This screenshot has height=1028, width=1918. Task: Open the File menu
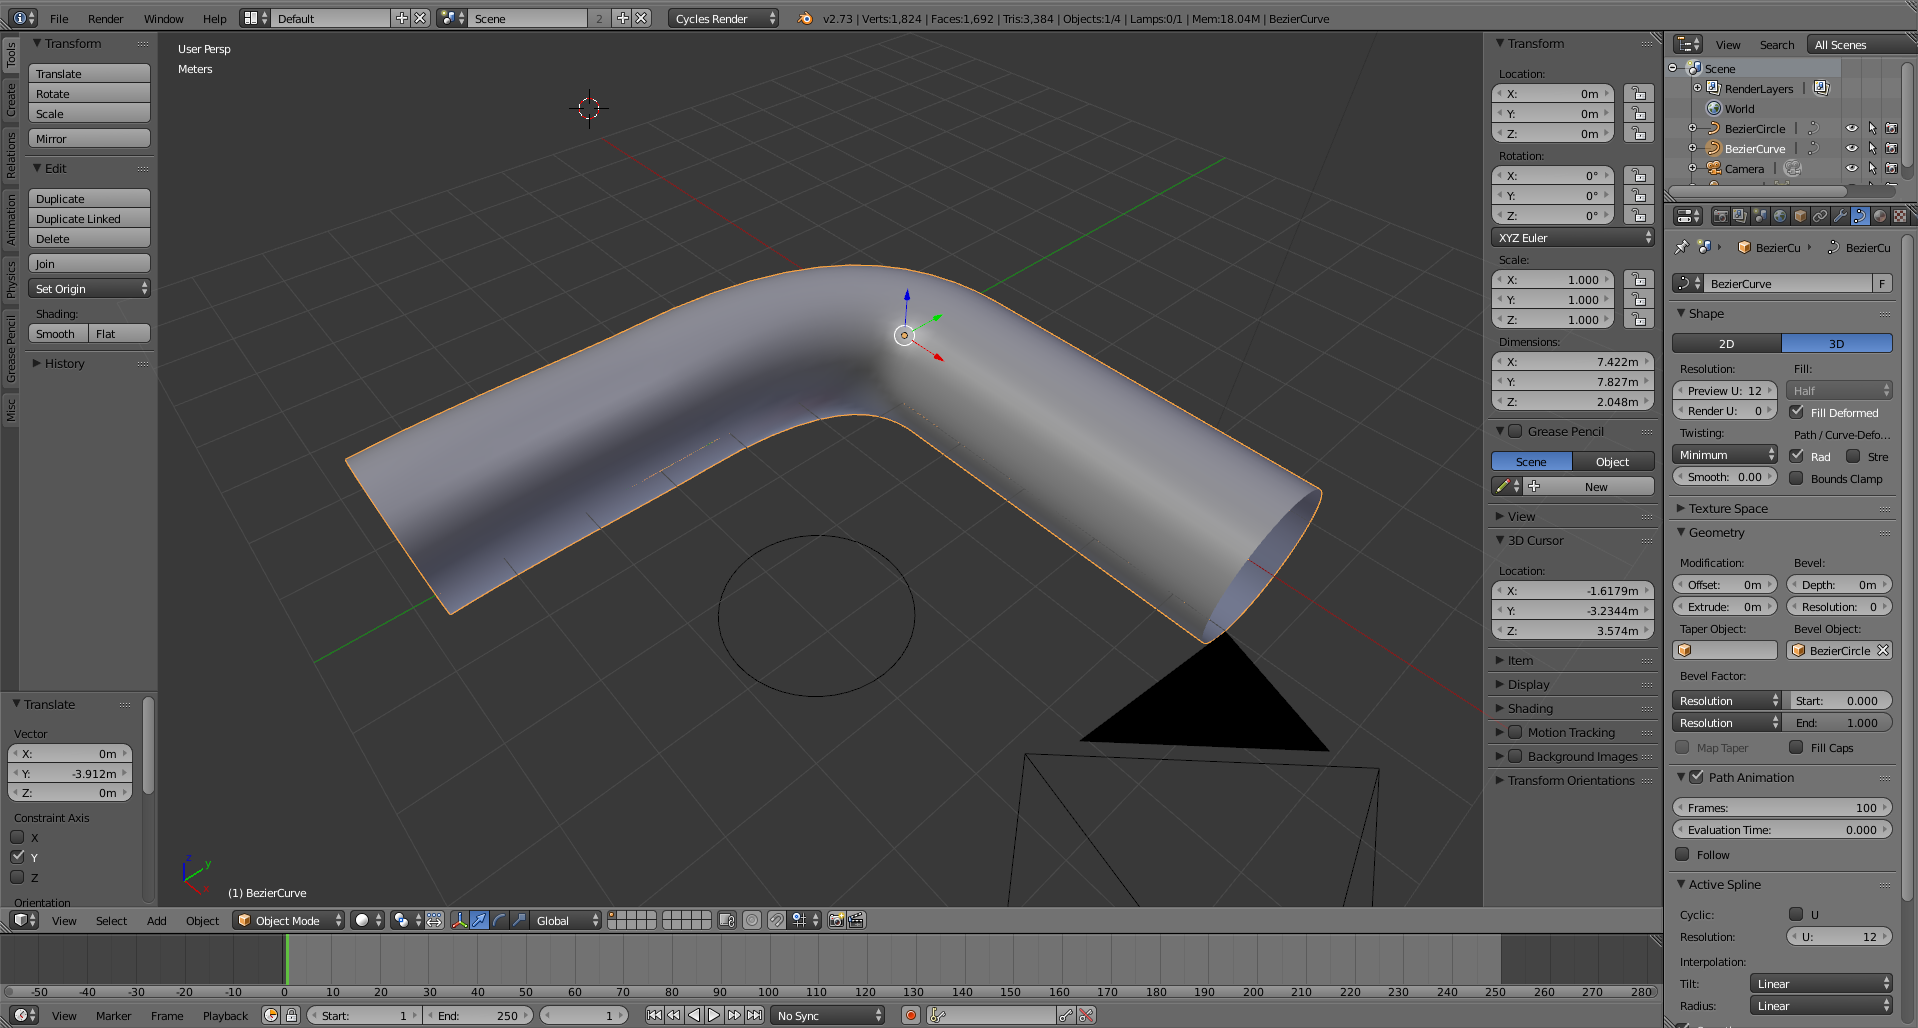(59, 18)
